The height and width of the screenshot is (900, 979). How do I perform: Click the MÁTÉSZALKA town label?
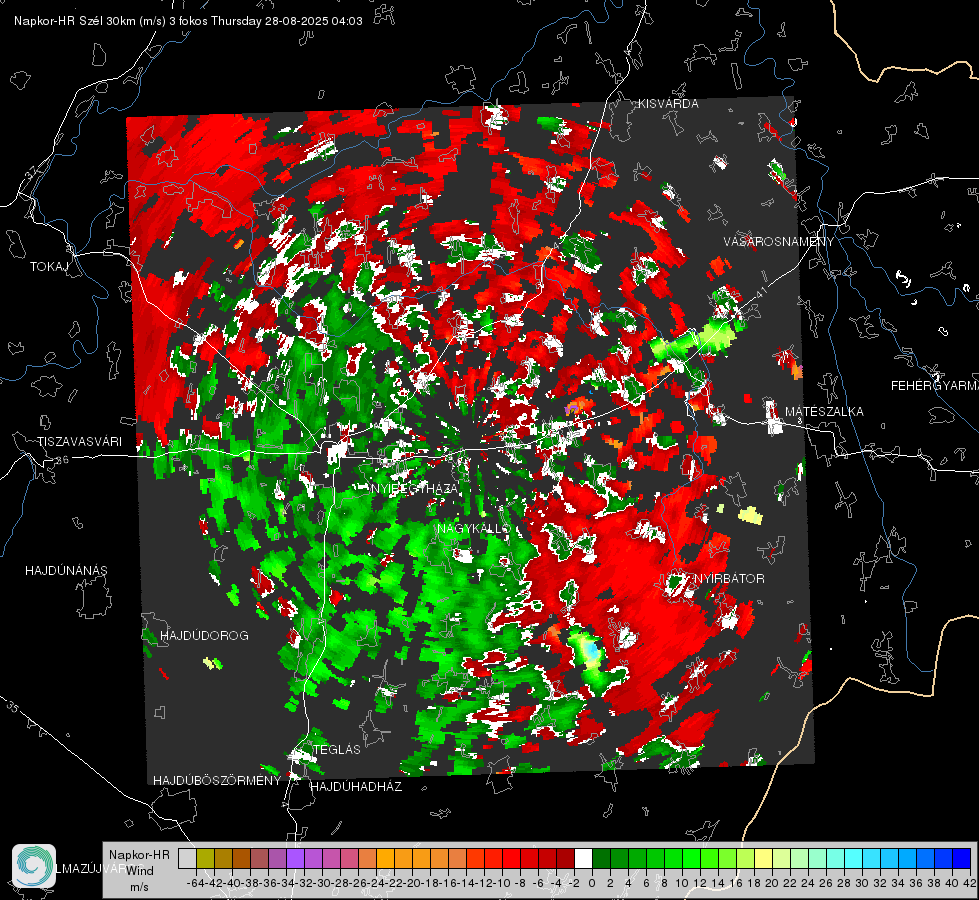click(x=824, y=412)
